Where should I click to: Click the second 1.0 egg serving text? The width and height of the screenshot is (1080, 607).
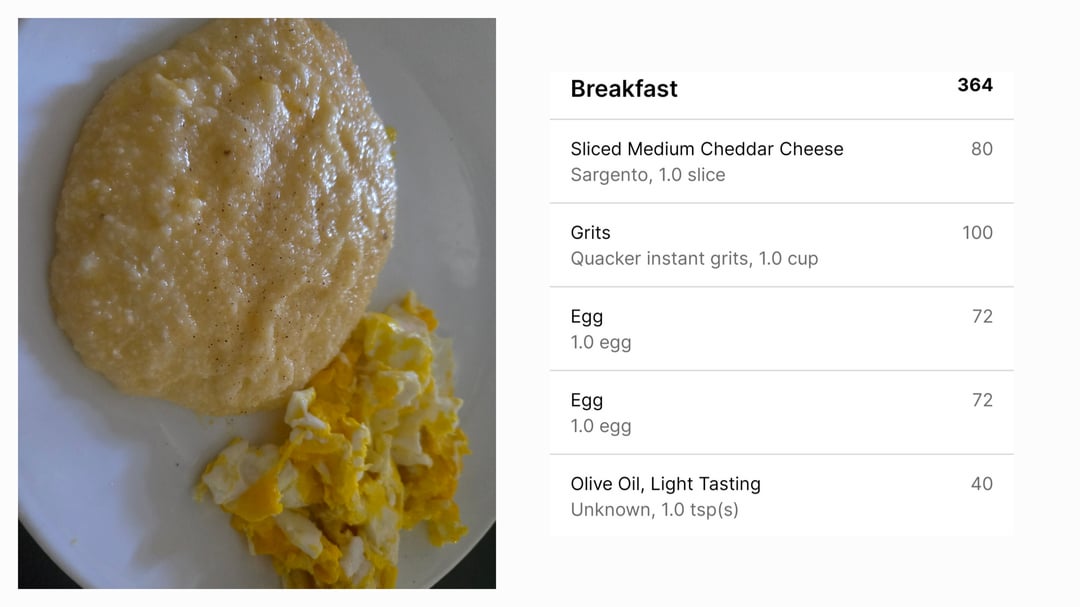tap(601, 426)
